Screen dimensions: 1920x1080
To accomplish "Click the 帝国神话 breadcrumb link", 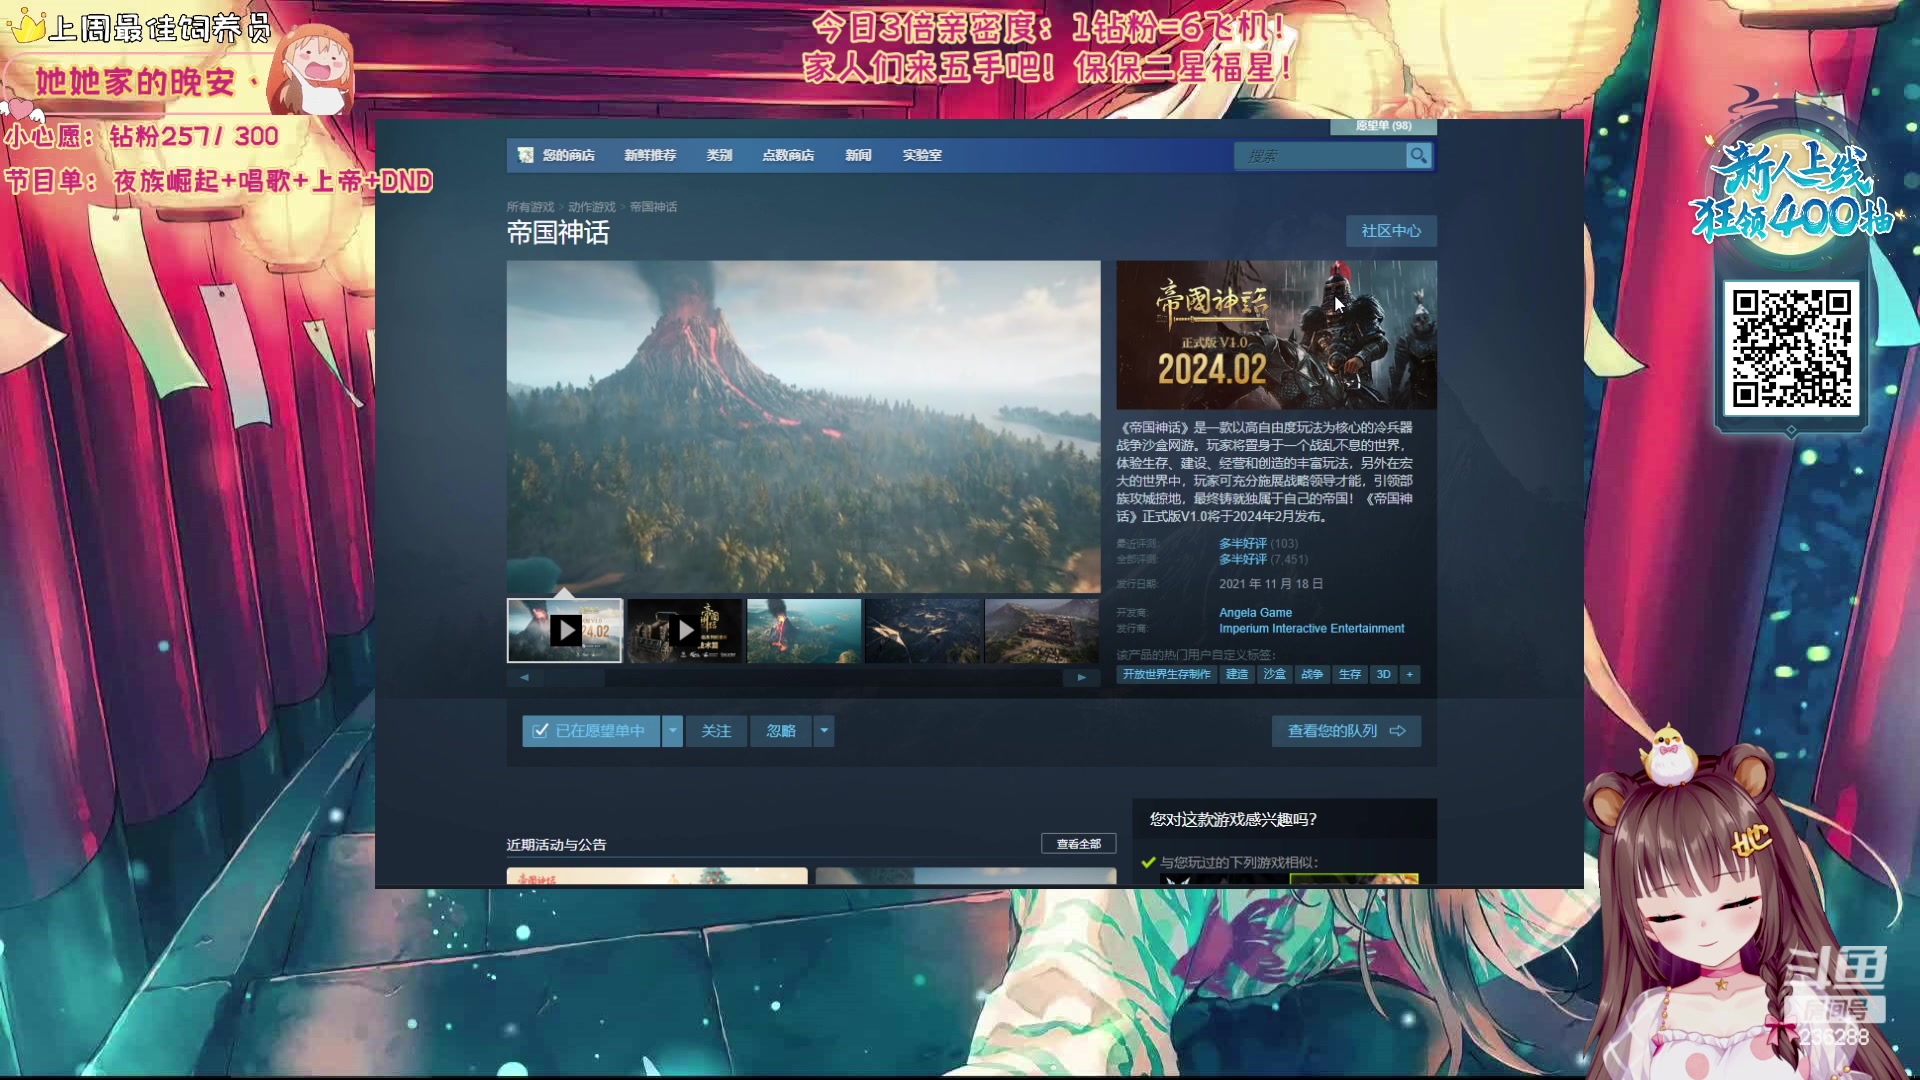I will (x=653, y=207).
